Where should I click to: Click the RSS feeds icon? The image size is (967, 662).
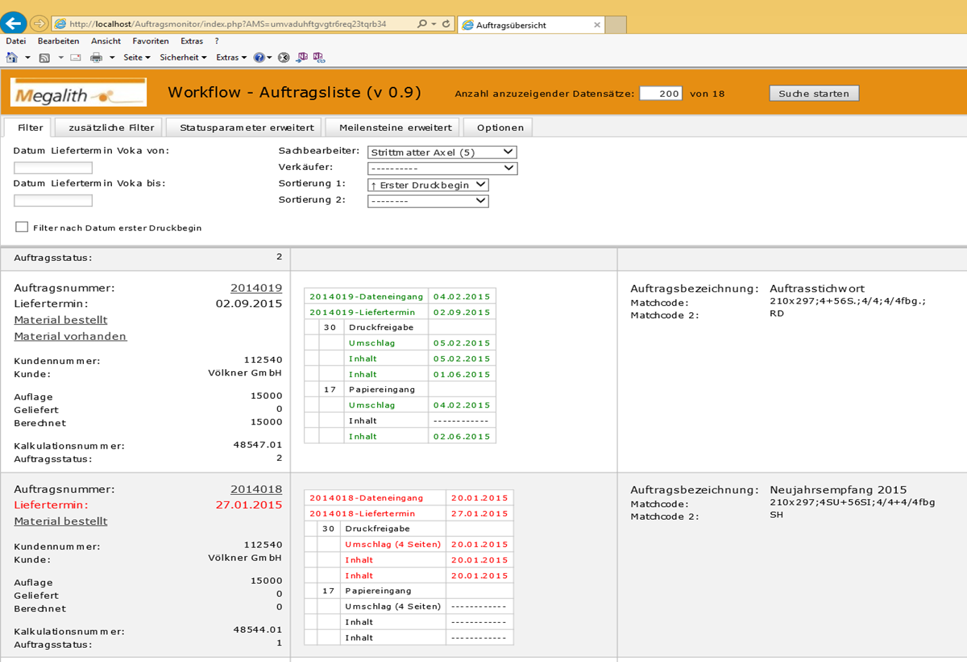point(44,58)
